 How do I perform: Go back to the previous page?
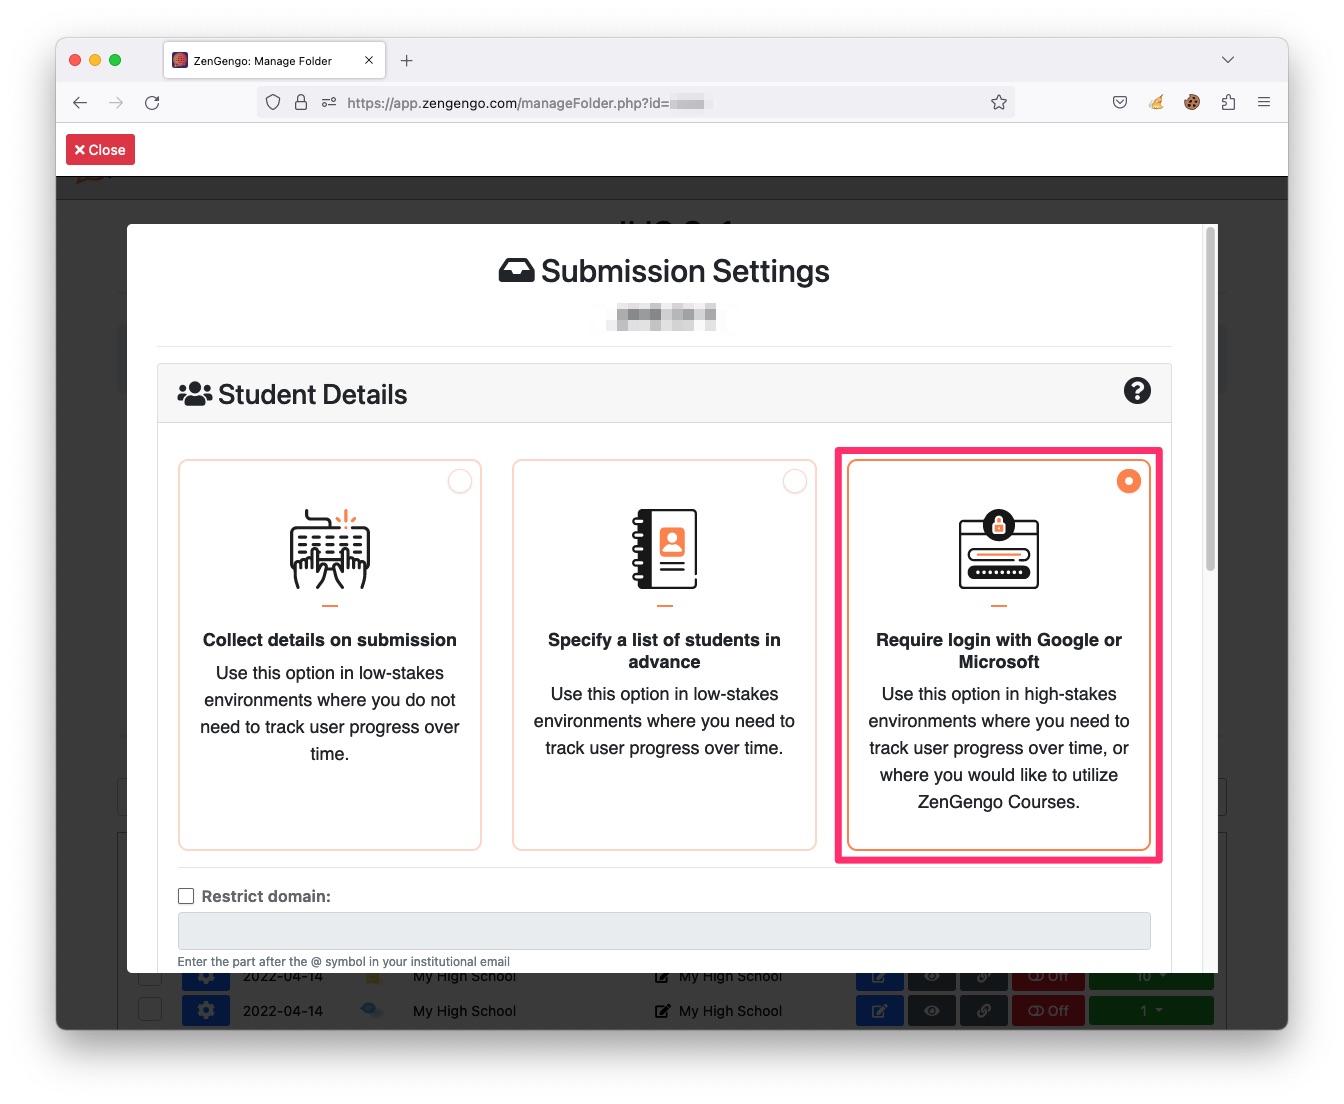(x=80, y=102)
